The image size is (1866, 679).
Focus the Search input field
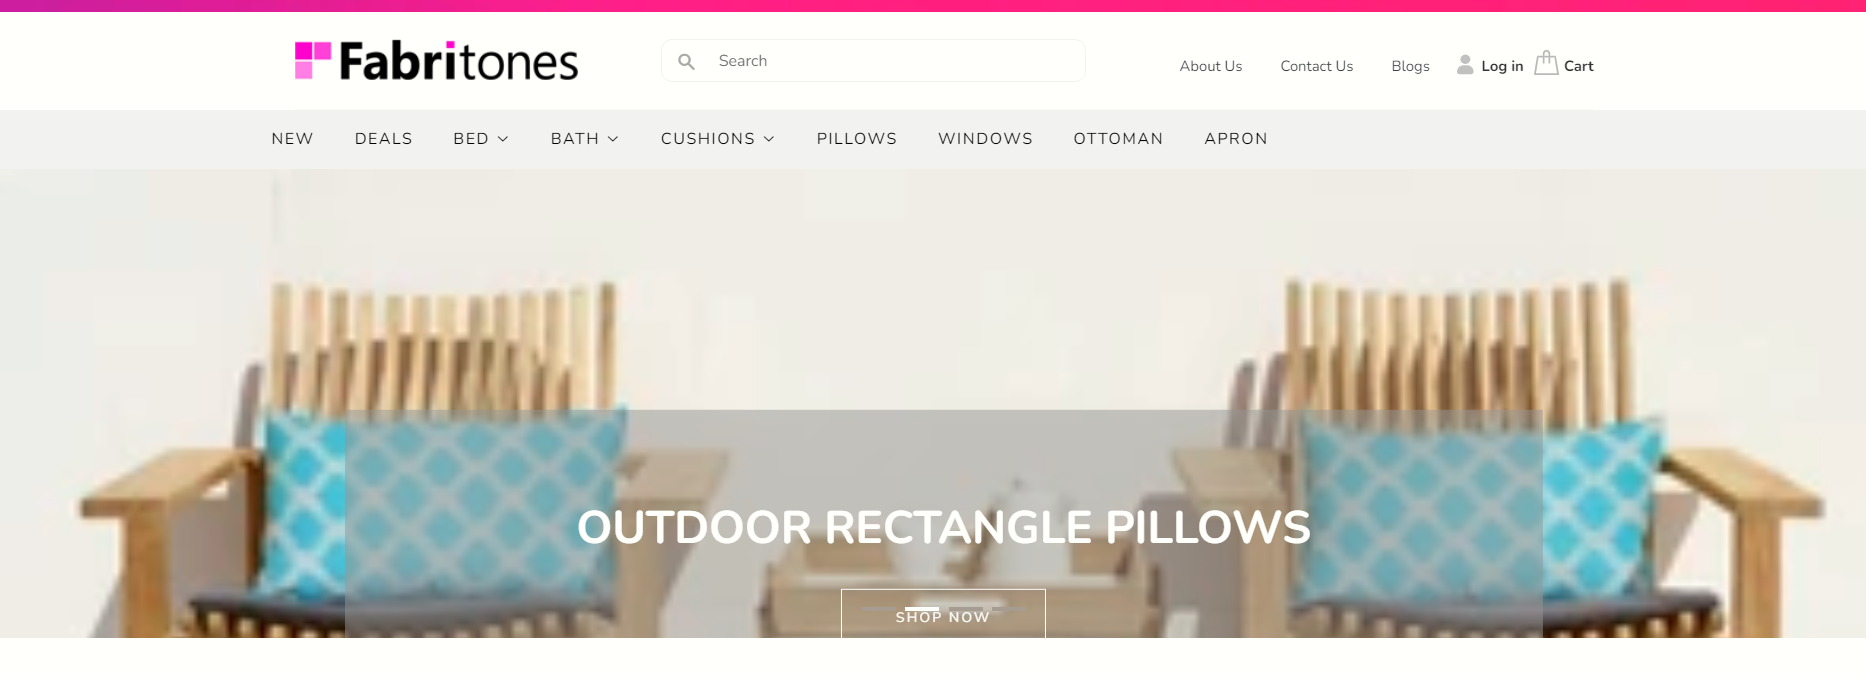[x=873, y=61]
